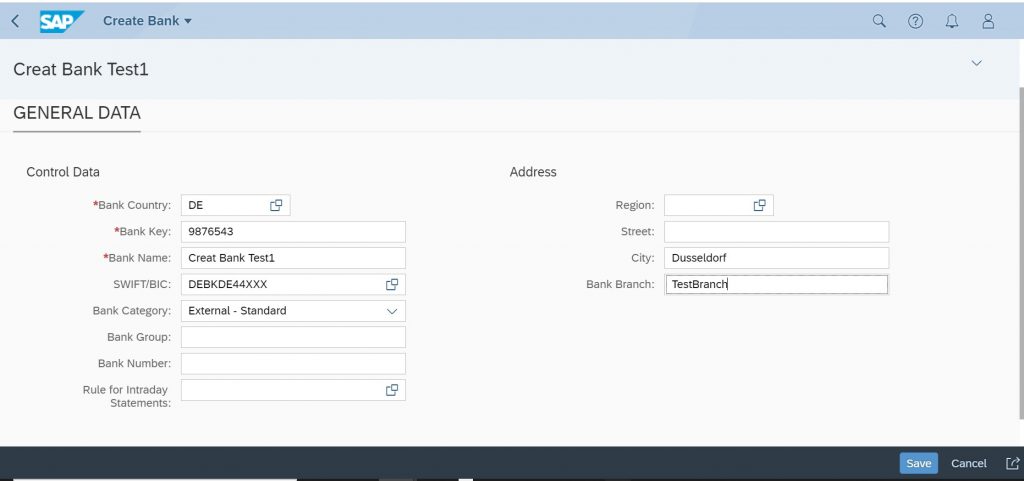Click the Rule for Intraday Statements label
The width and height of the screenshot is (1024, 481).
(x=127, y=396)
